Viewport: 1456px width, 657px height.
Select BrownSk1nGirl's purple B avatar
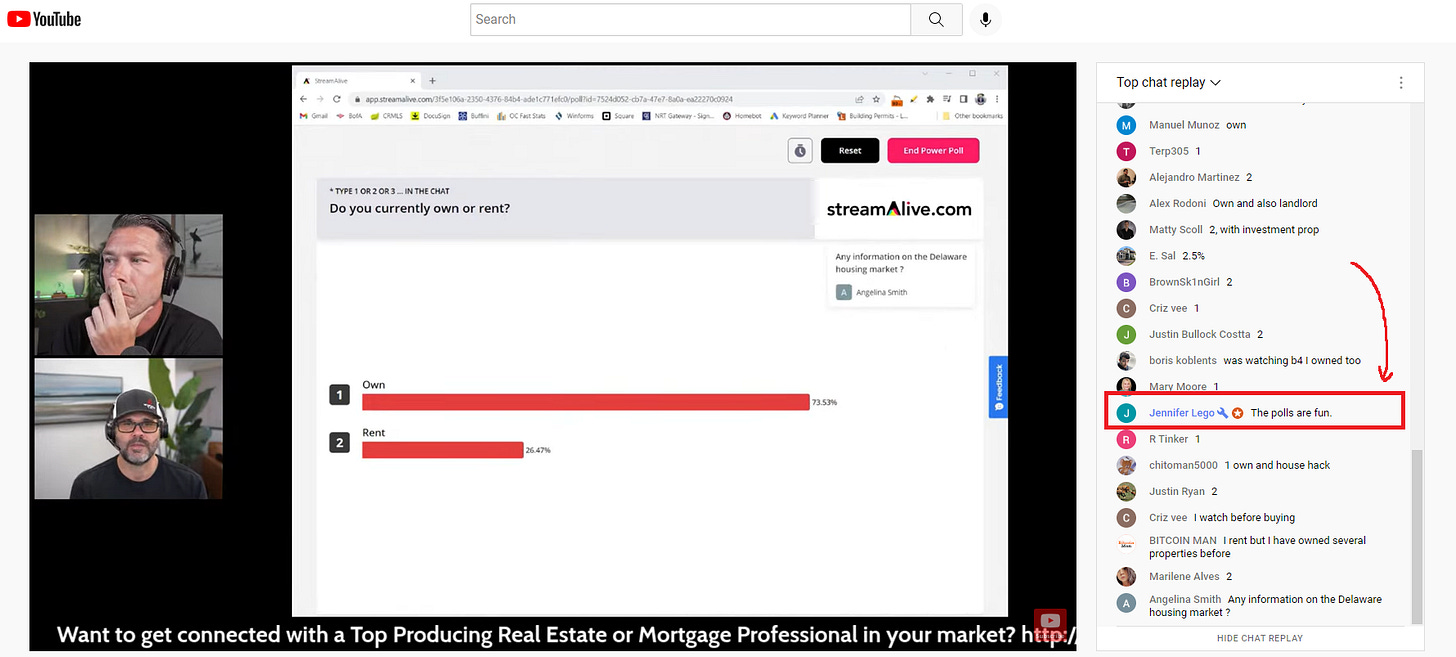[x=1127, y=282]
